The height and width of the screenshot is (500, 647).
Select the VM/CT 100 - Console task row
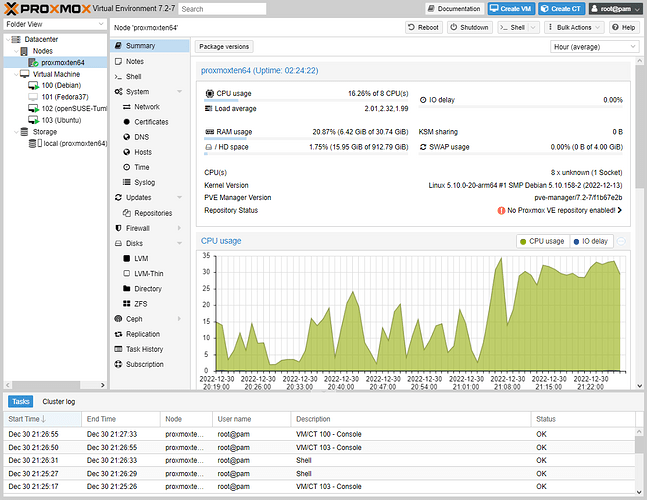pos(319,434)
